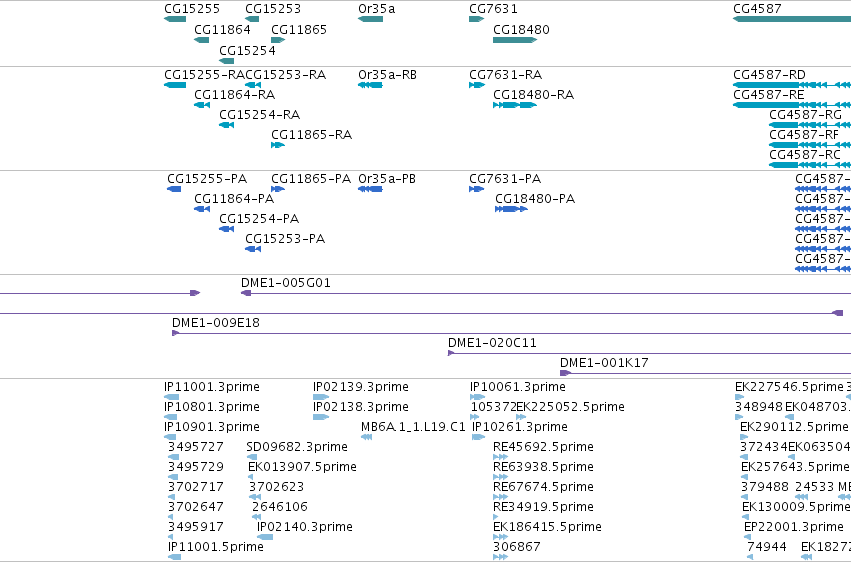Open the MB6A.1_1.L19.C1 EST label

click(x=413, y=427)
